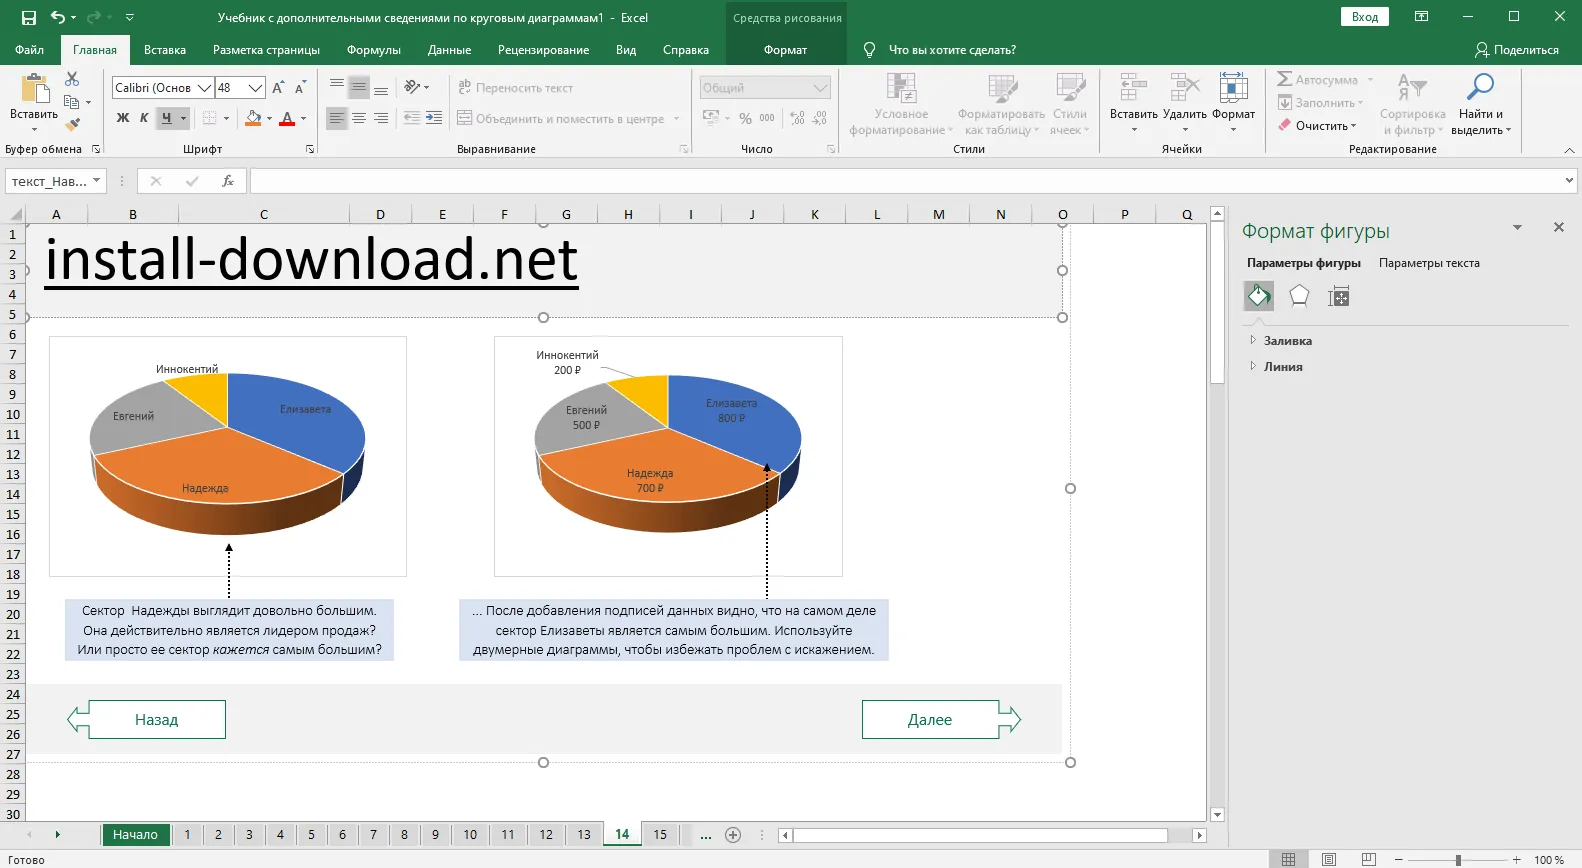This screenshot has height=868, width=1582.
Task: Toggle italic К formatting
Action: [x=144, y=118]
